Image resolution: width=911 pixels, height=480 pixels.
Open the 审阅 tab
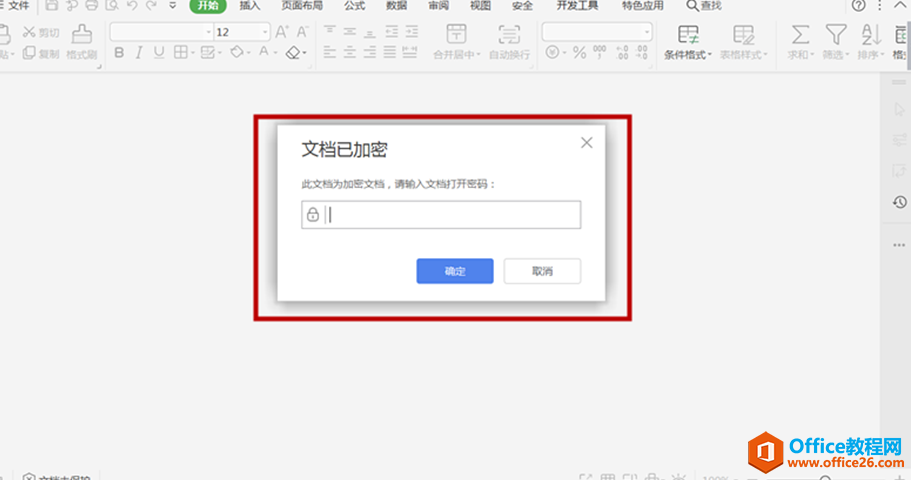[x=439, y=6]
